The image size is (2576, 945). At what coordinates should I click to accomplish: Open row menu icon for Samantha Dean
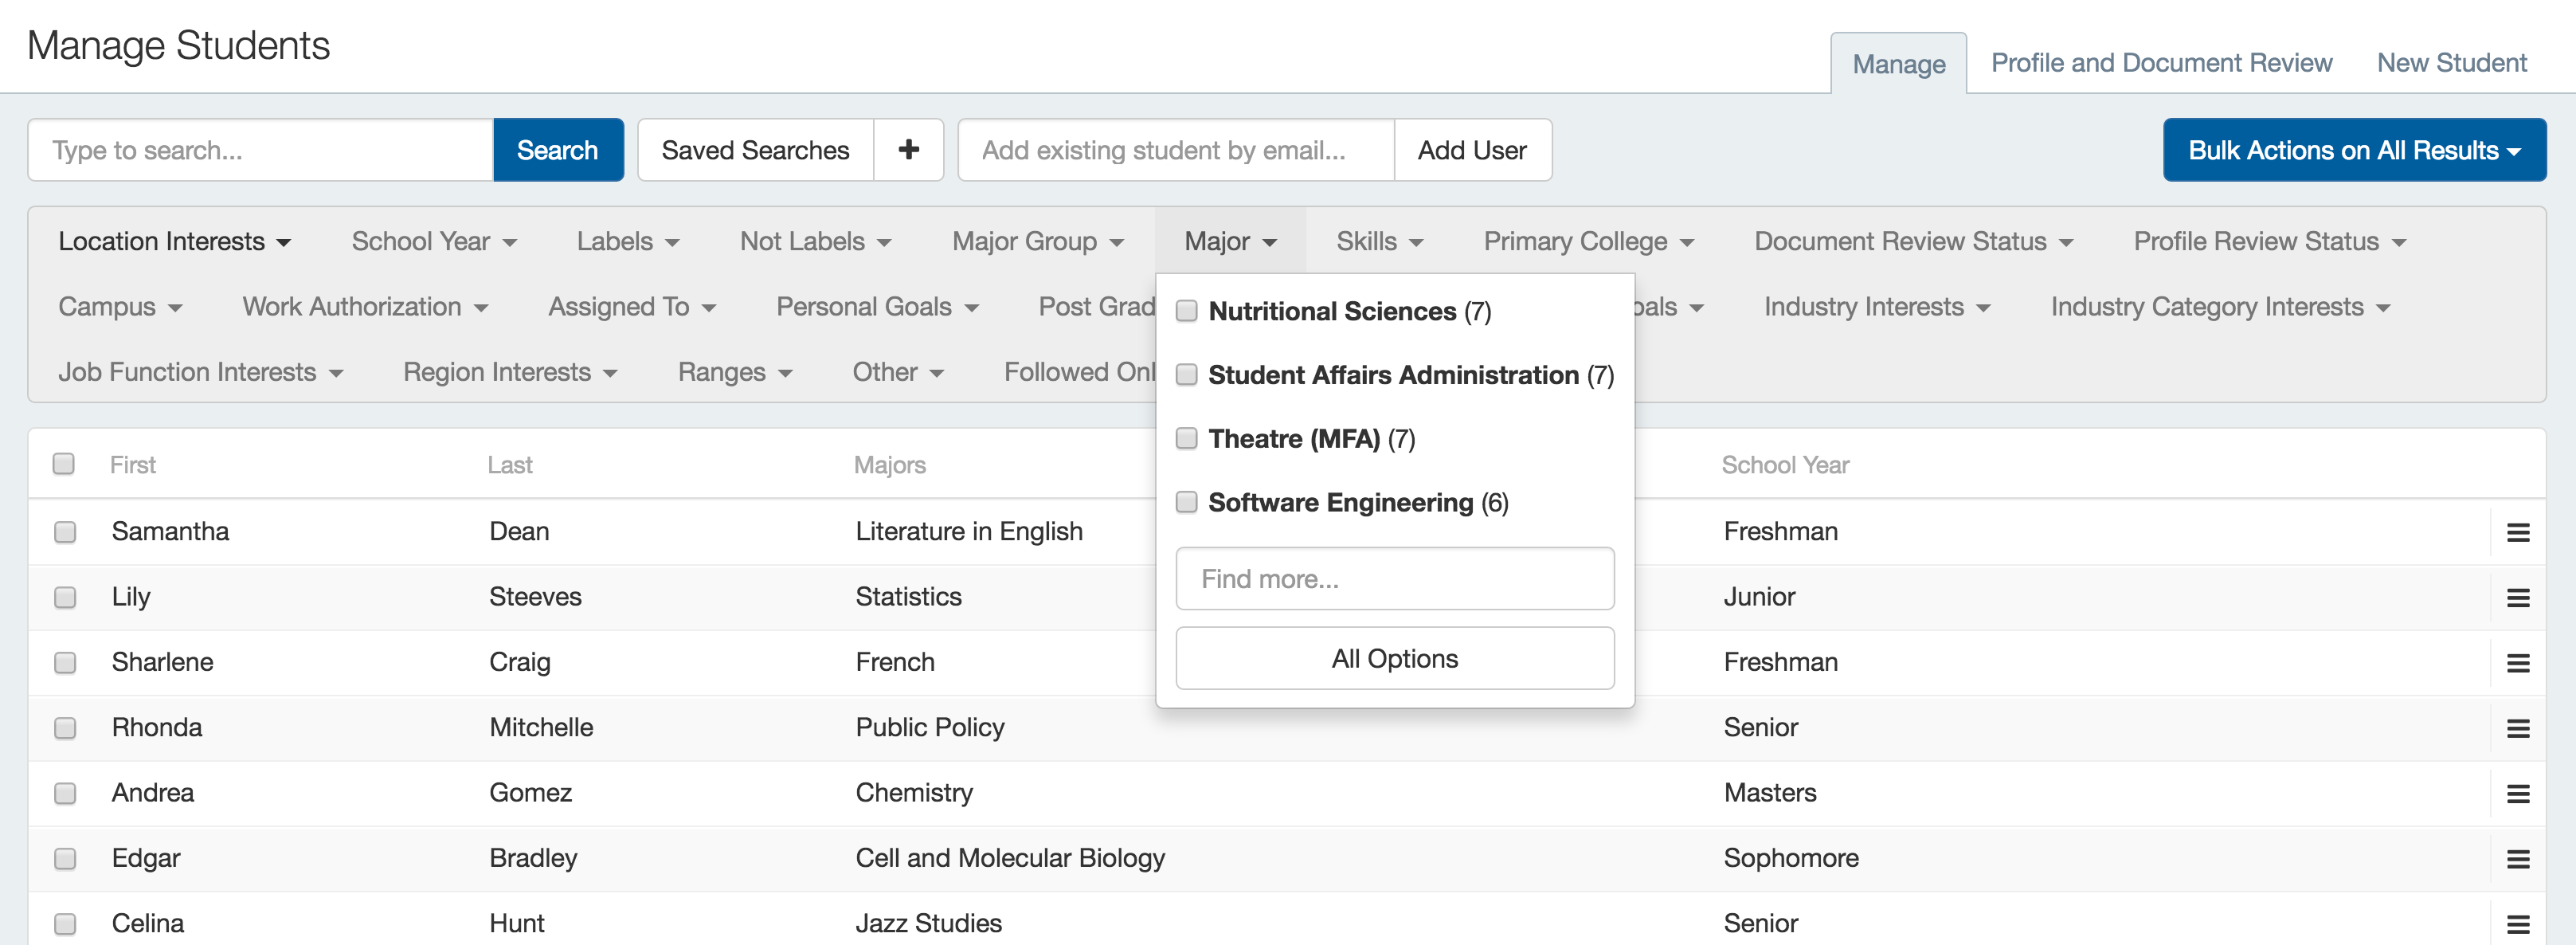pyautogui.click(x=2517, y=532)
